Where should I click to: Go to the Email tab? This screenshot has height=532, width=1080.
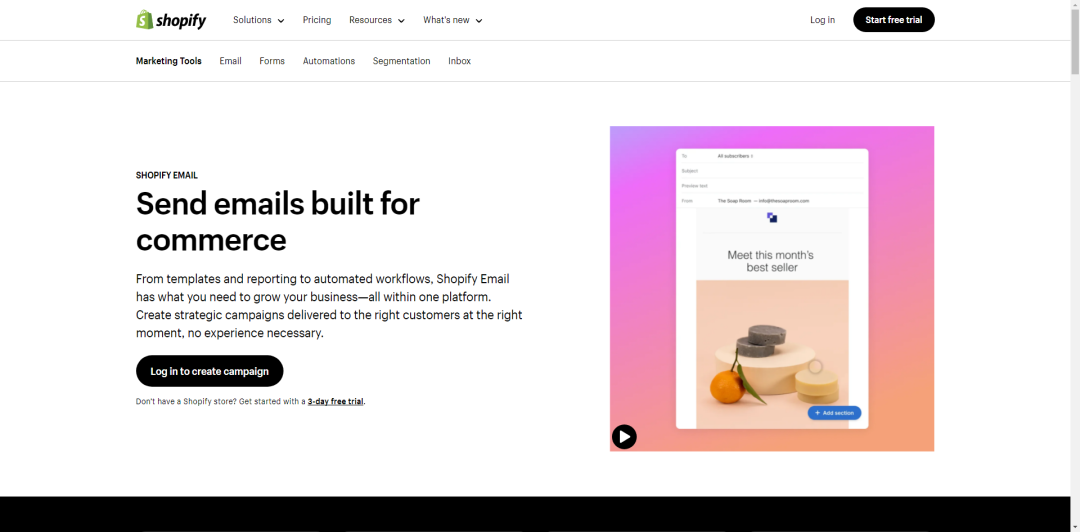230,61
